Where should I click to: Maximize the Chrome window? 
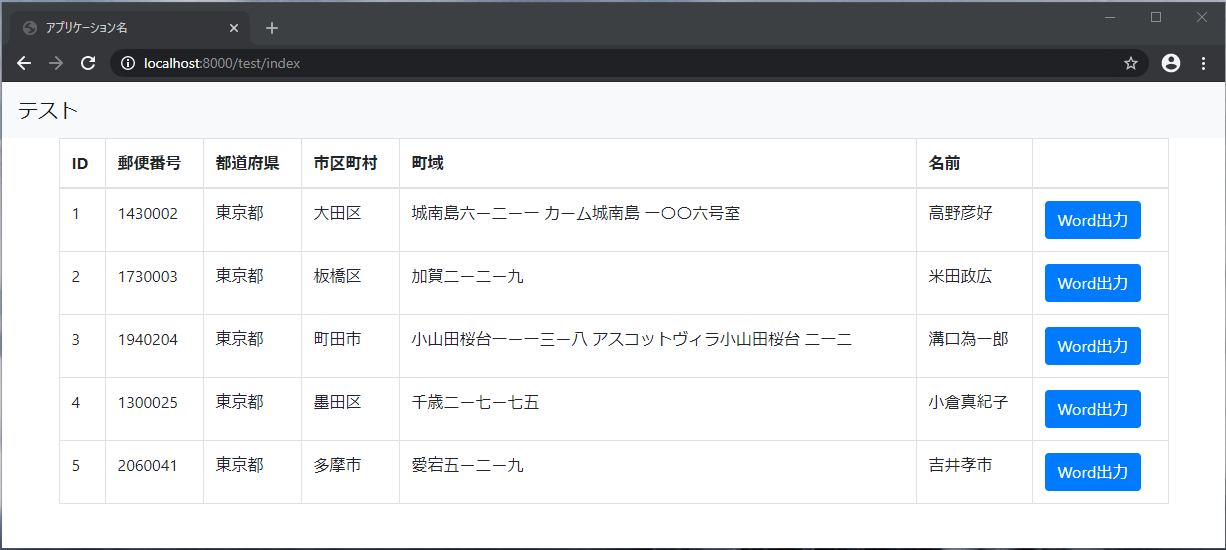(1156, 17)
